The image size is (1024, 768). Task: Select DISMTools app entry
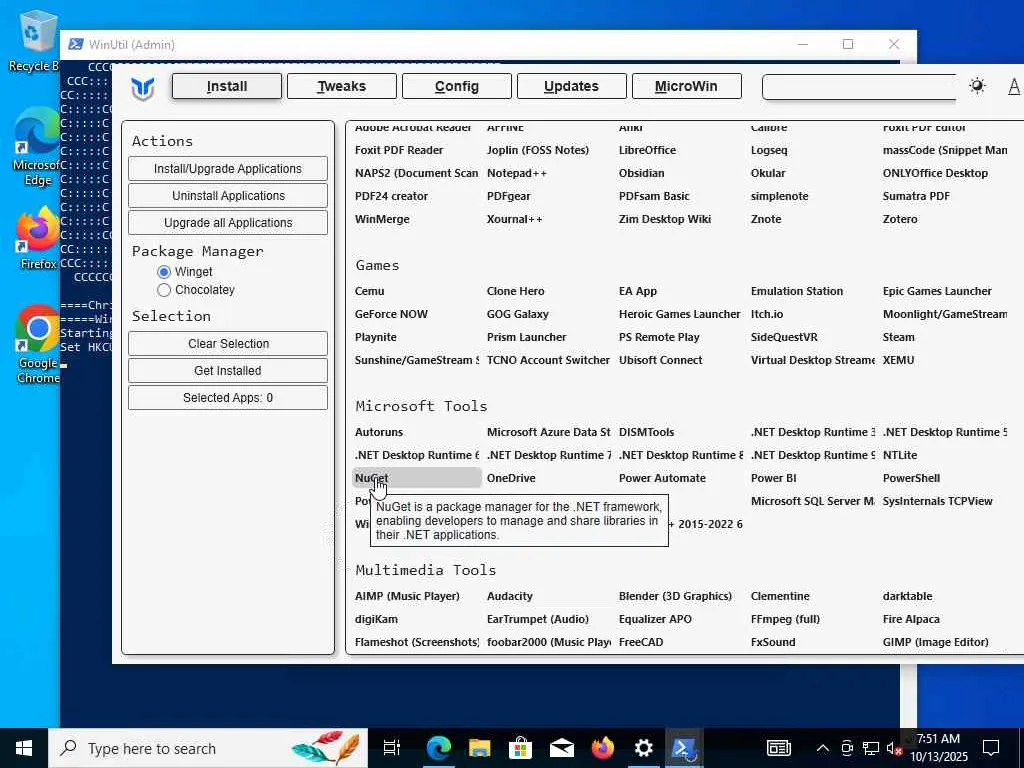(647, 432)
